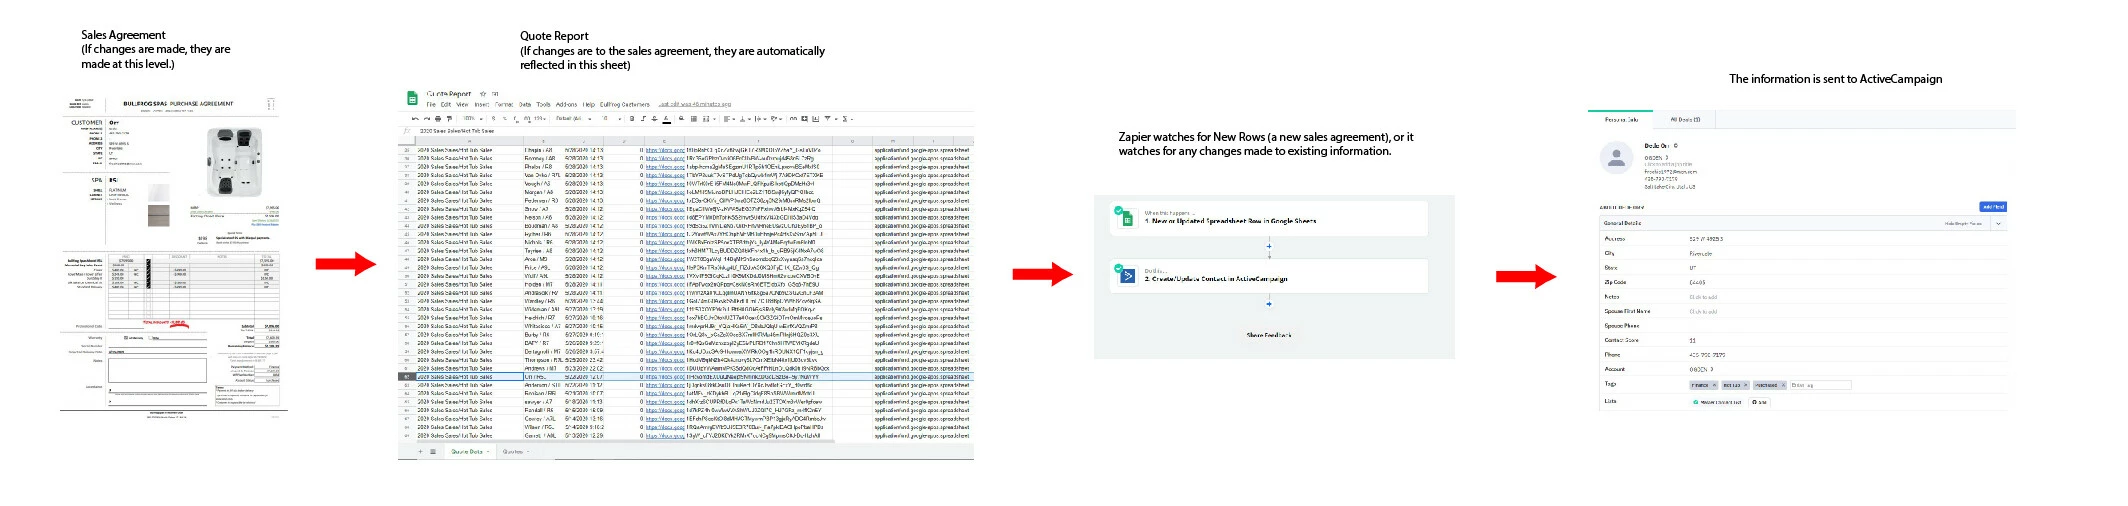Open the Tools menu

pos(543,104)
